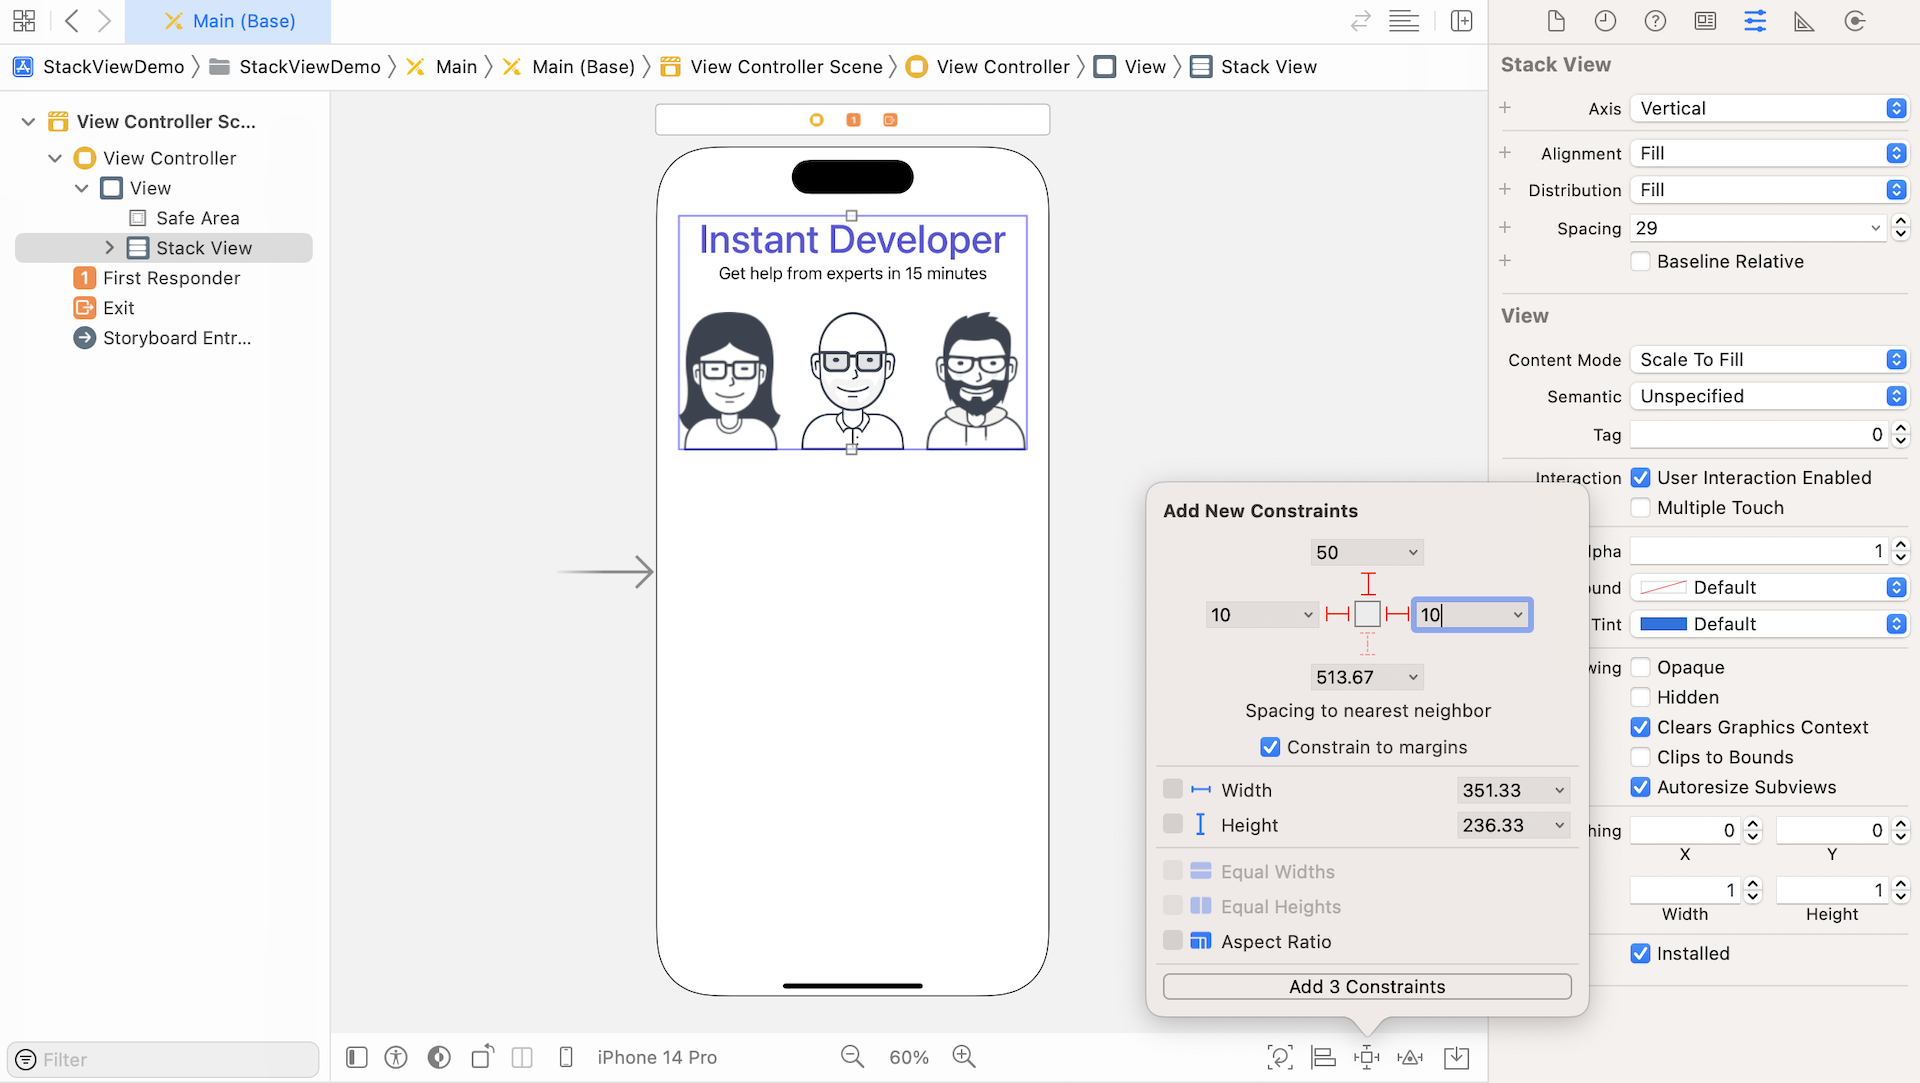The height and width of the screenshot is (1083, 1920).
Task: Open the Size inspector ruler icon
Action: coord(1804,21)
